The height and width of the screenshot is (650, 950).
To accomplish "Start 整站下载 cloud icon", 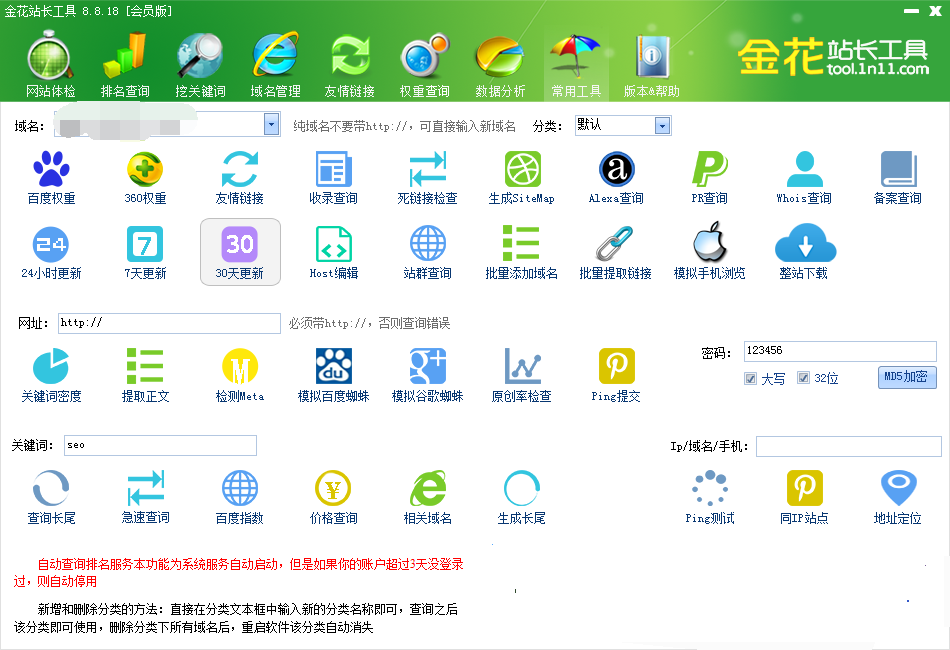I will [x=804, y=252].
